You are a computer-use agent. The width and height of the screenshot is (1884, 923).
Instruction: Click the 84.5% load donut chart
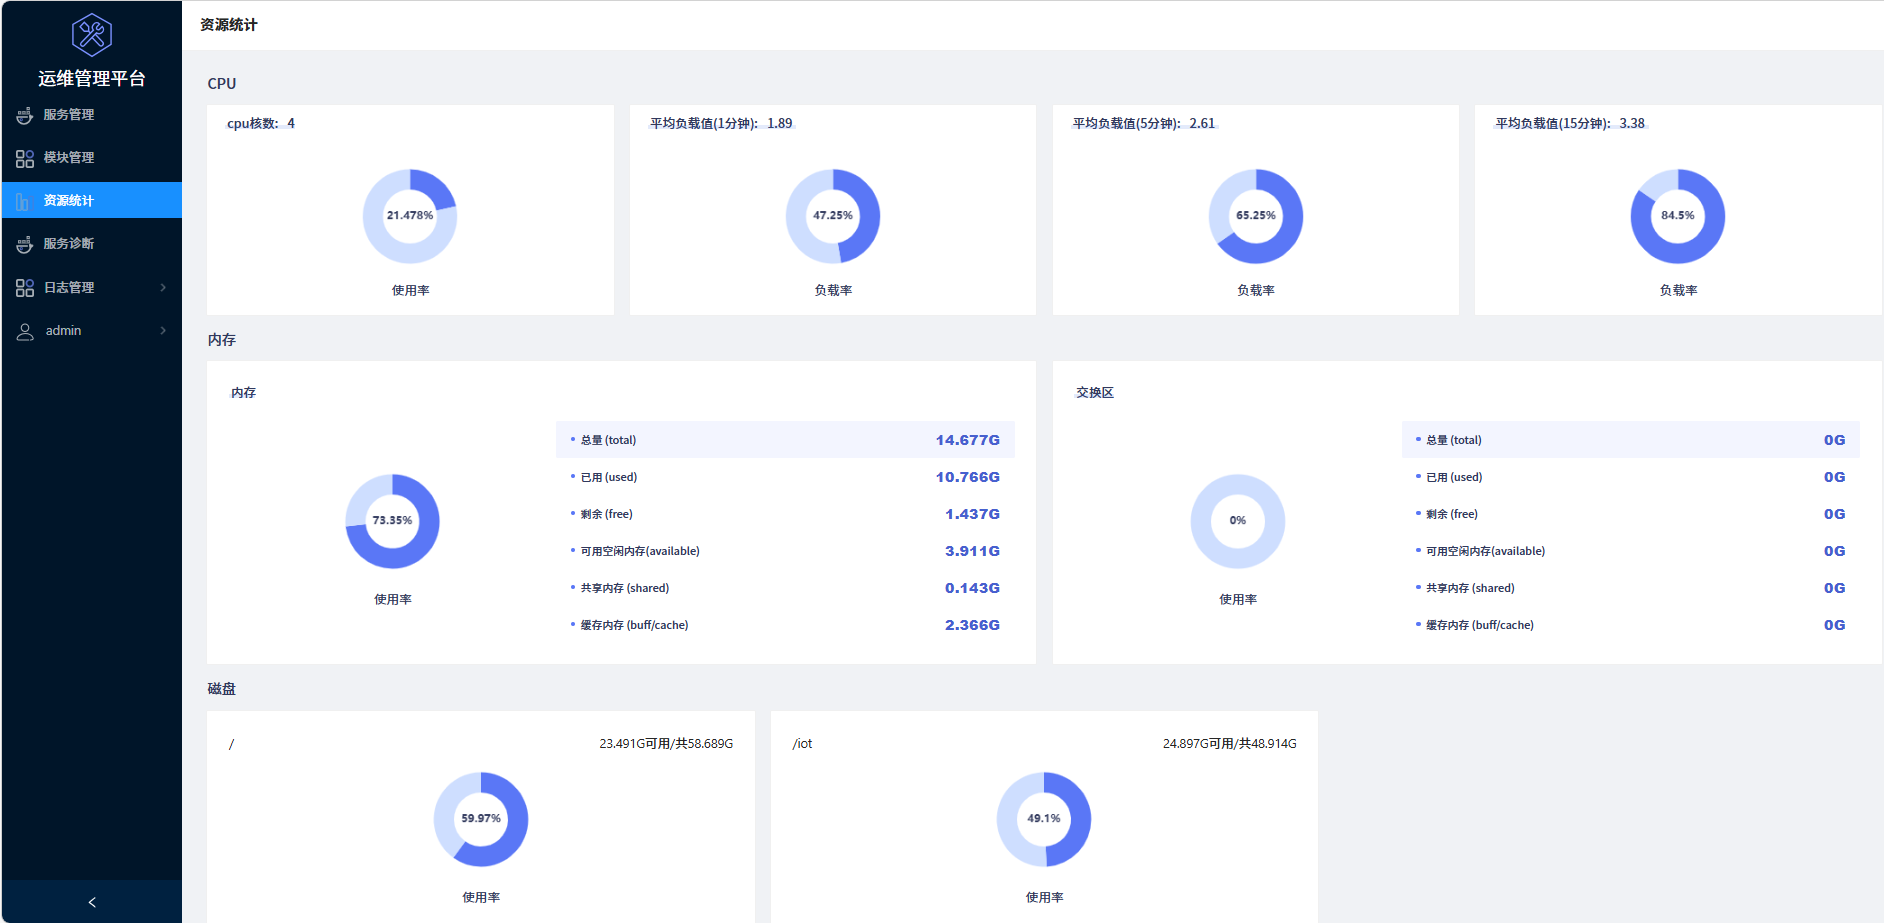1678,216
